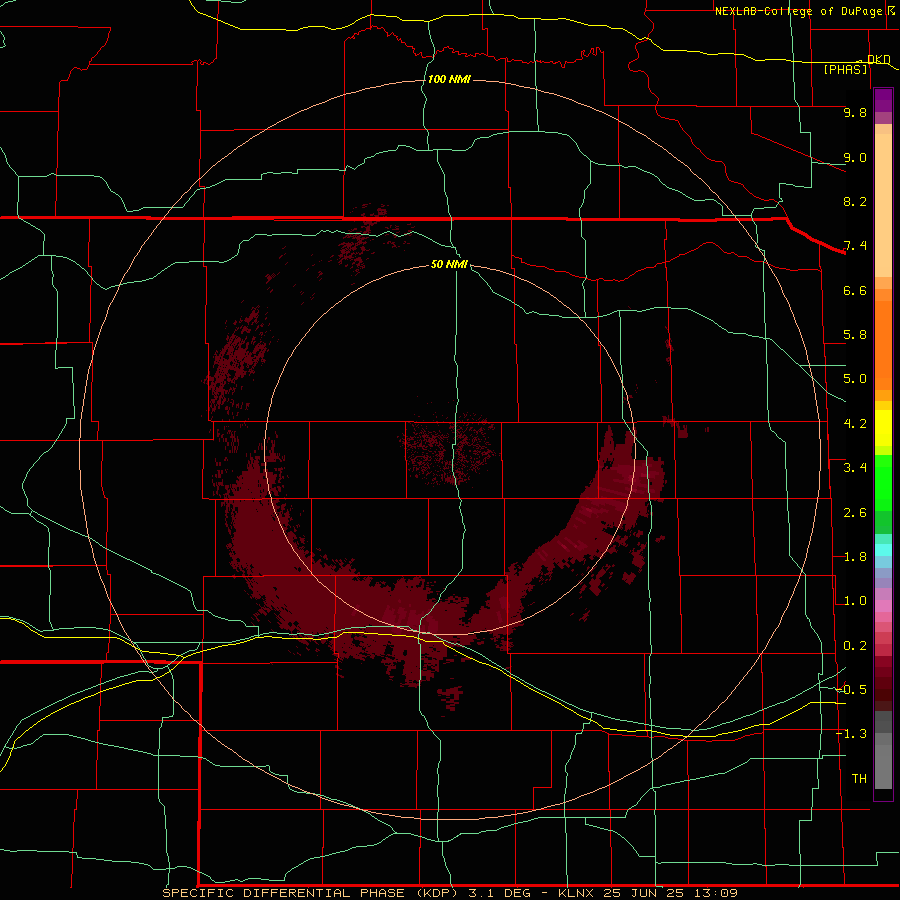
Task: Click the -1.3 value on the color scale
Action: (x=852, y=734)
